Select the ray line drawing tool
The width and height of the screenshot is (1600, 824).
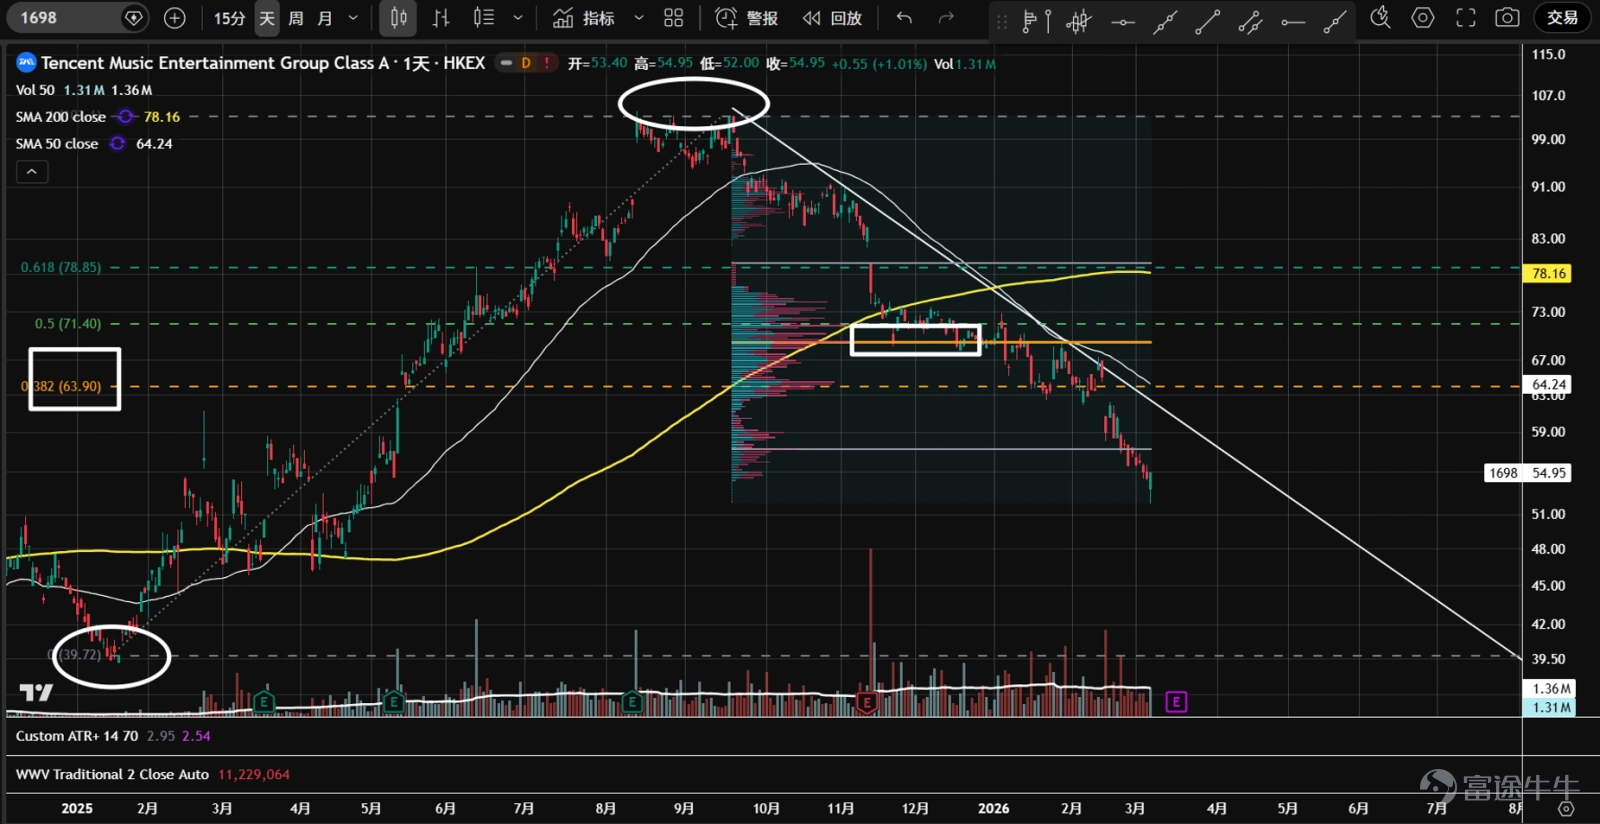click(x=1335, y=20)
